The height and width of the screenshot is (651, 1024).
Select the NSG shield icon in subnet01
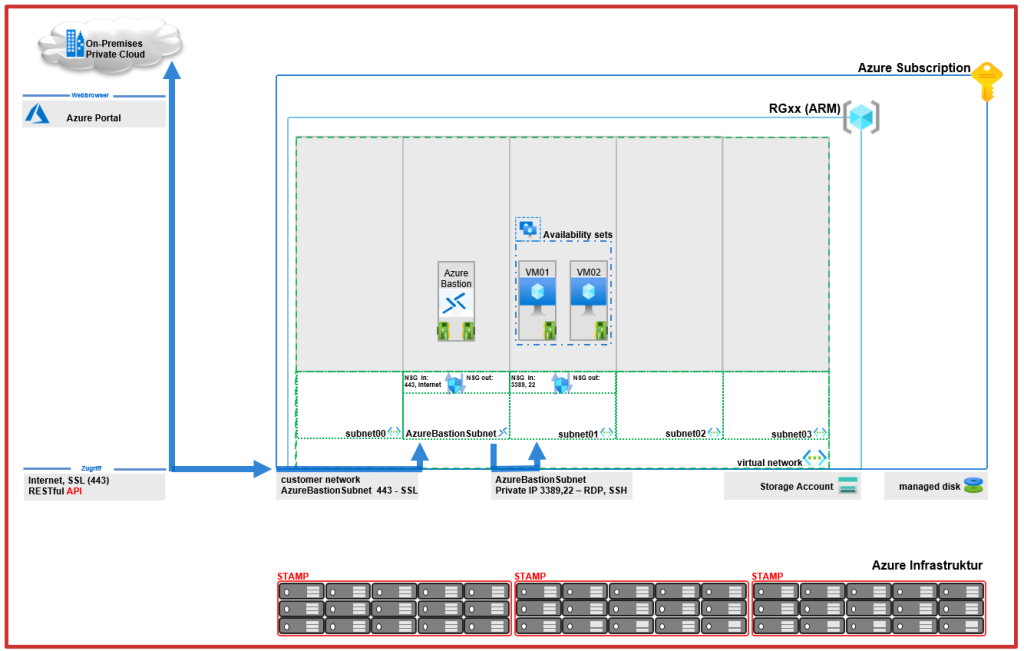[x=561, y=383]
